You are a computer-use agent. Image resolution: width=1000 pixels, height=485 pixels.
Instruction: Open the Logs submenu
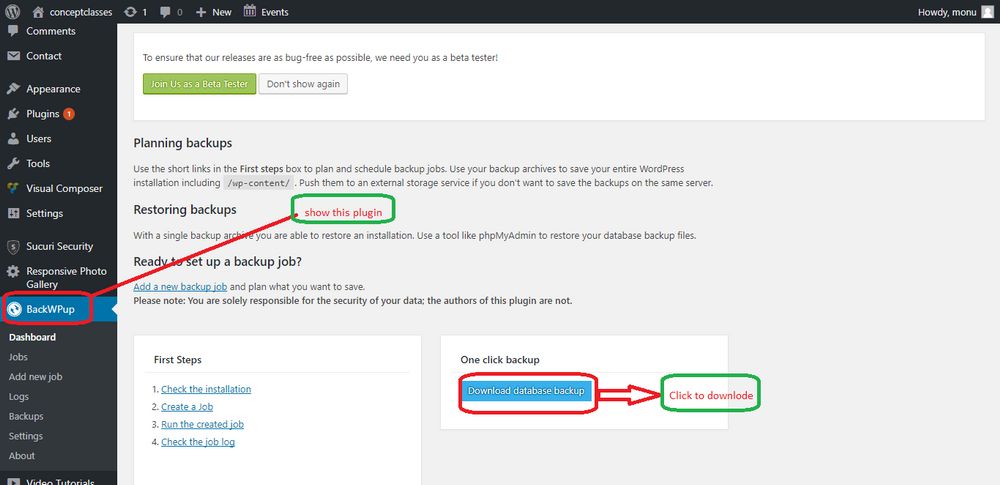tap(19, 396)
